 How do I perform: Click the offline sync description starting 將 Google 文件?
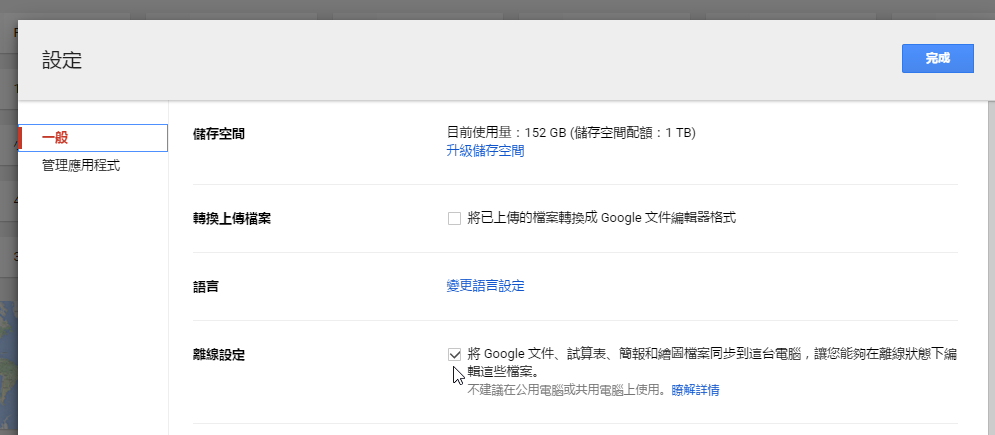click(x=700, y=354)
